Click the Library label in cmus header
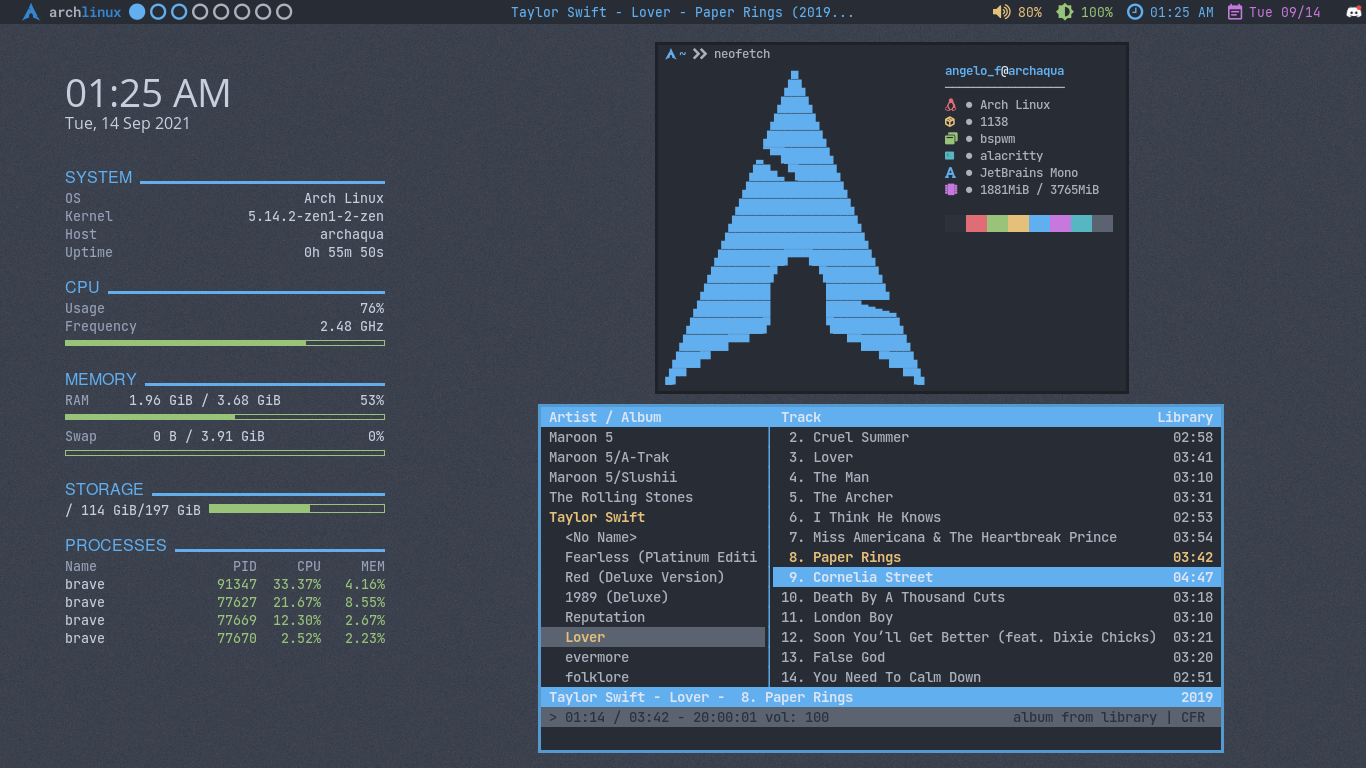Image resolution: width=1366 pixels, height=768 pixels. pos(1185,417)
